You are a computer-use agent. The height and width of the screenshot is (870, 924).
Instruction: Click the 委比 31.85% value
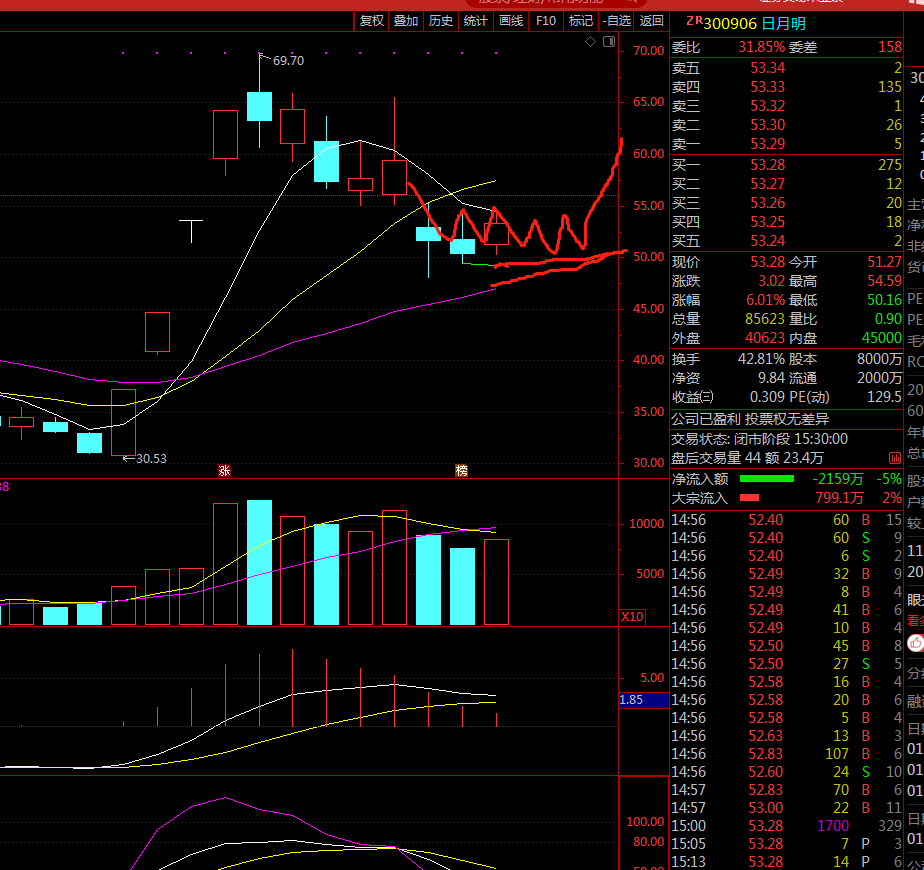pos(761,47)
